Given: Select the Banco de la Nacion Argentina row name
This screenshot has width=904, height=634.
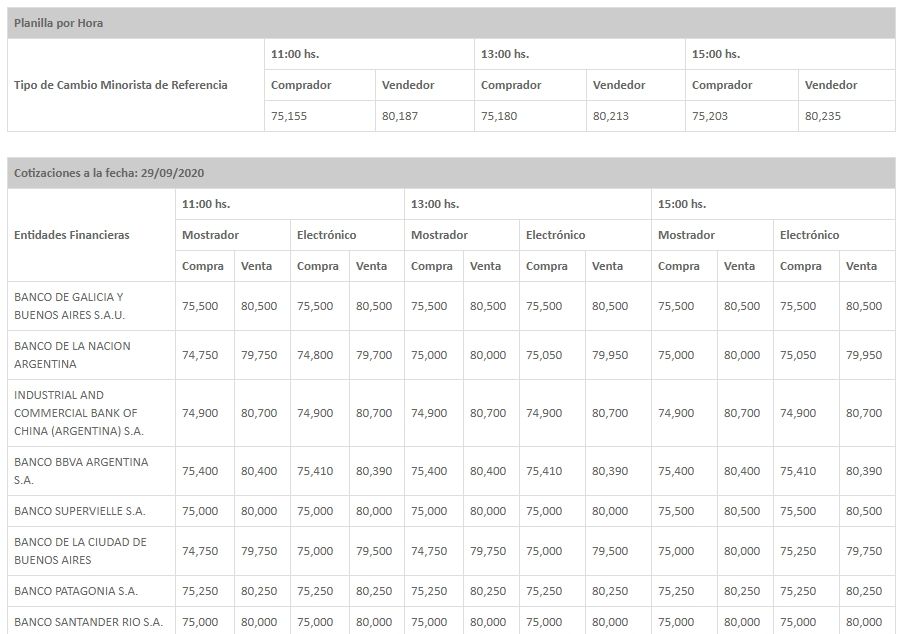Looking at the screenshot, I should (x=72, y=355).
